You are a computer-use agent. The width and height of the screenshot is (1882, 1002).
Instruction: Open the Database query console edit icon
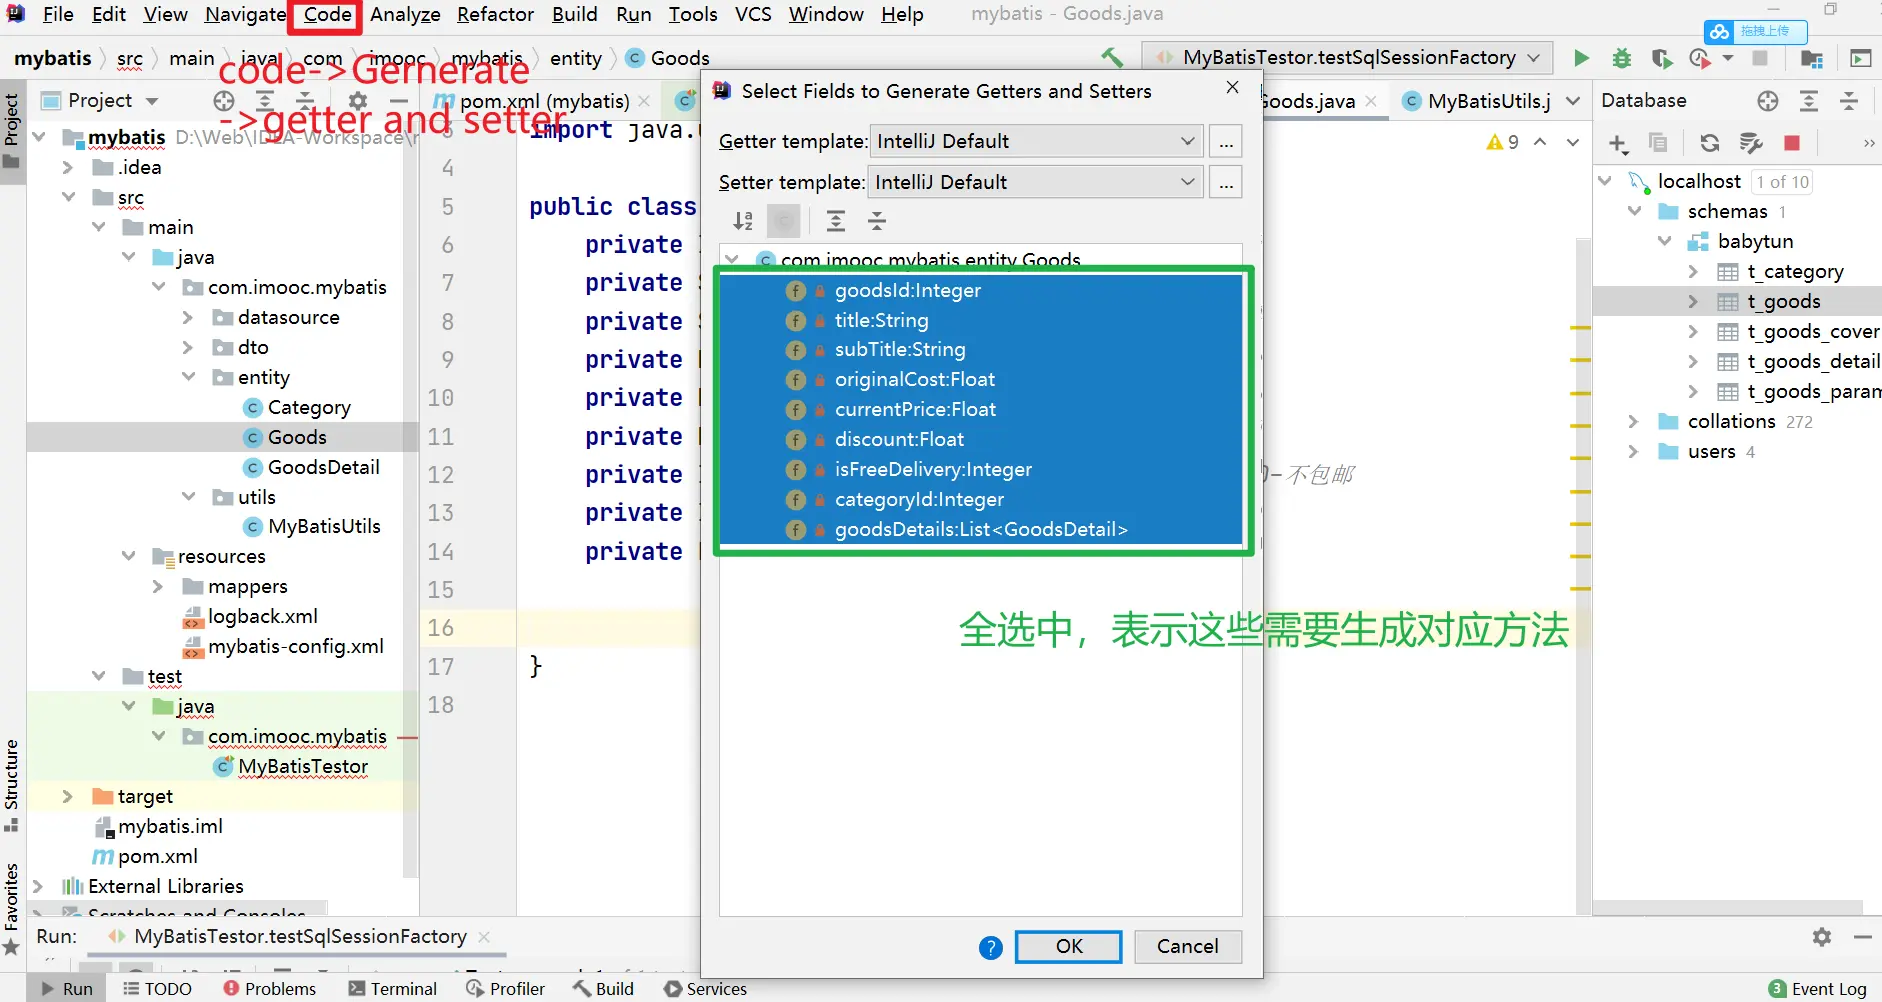(1751, 143)
